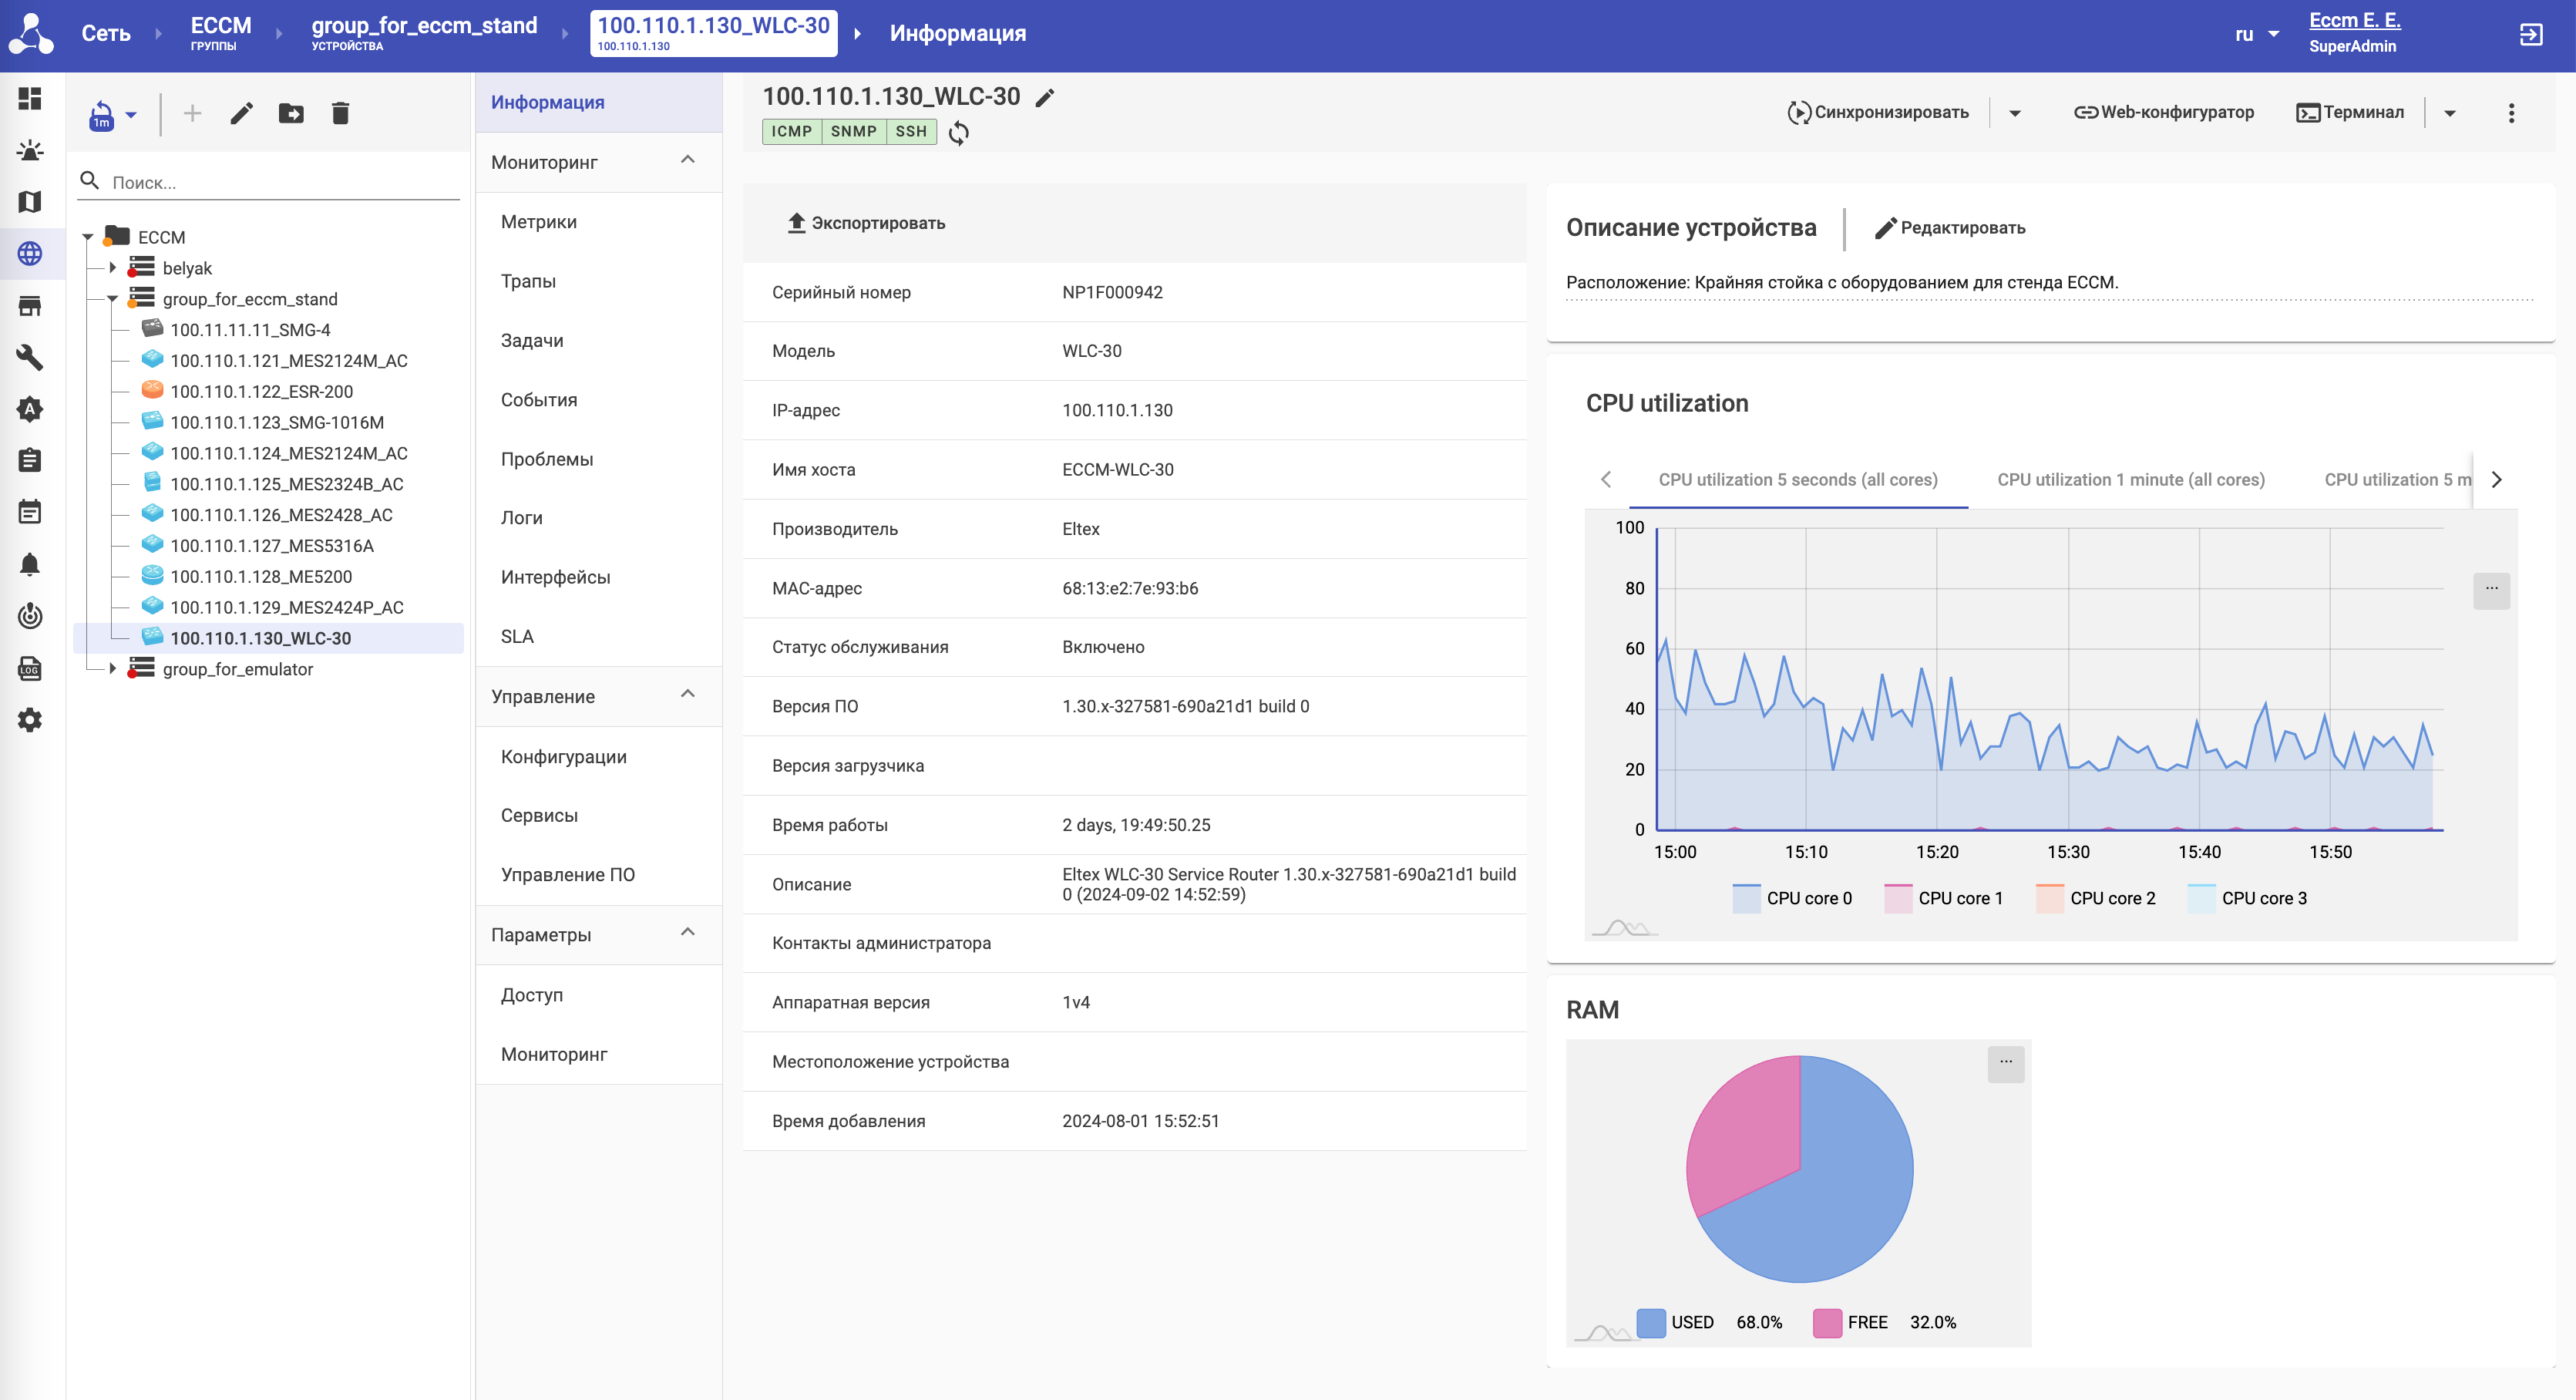Toggle CPU core 0 legend series

point(1792,898)
